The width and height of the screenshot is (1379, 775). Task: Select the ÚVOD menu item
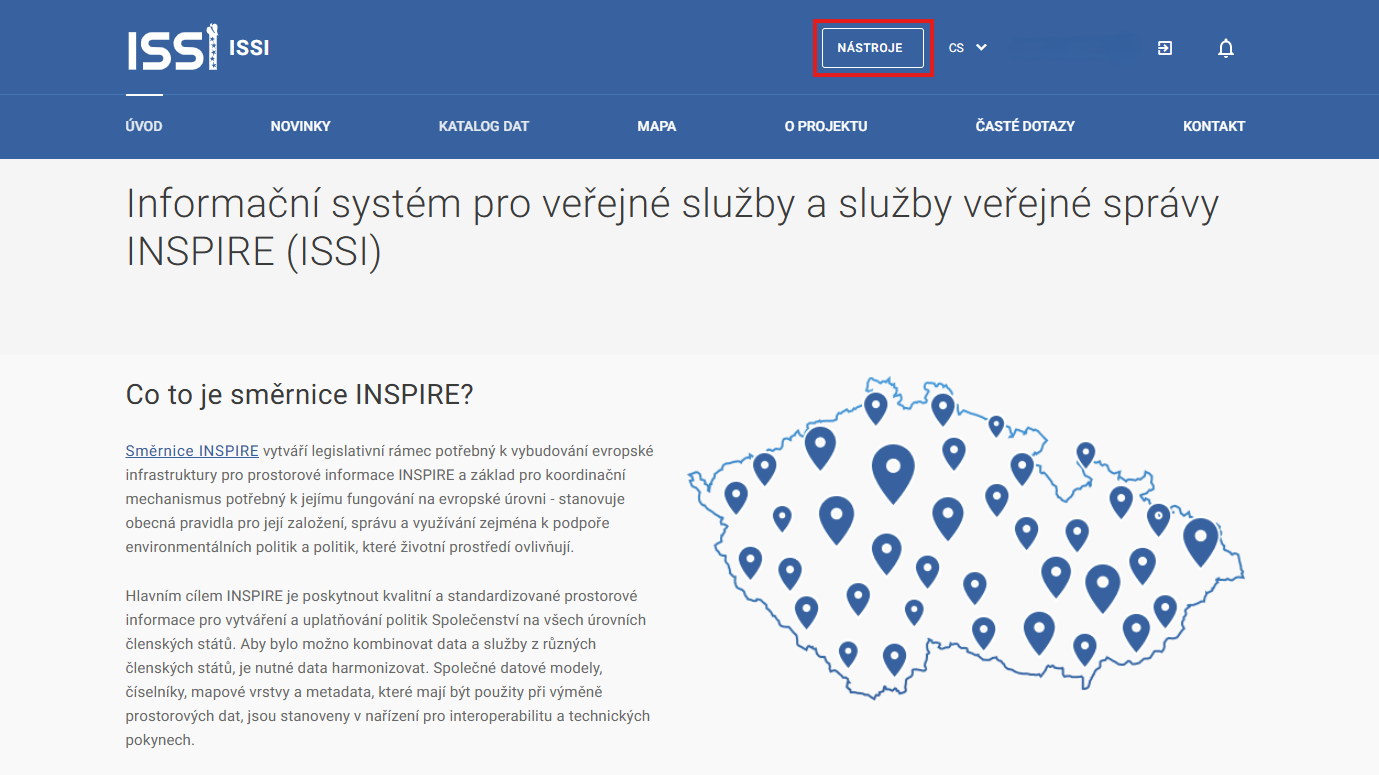pyautogui.click(x=144, y=126)
